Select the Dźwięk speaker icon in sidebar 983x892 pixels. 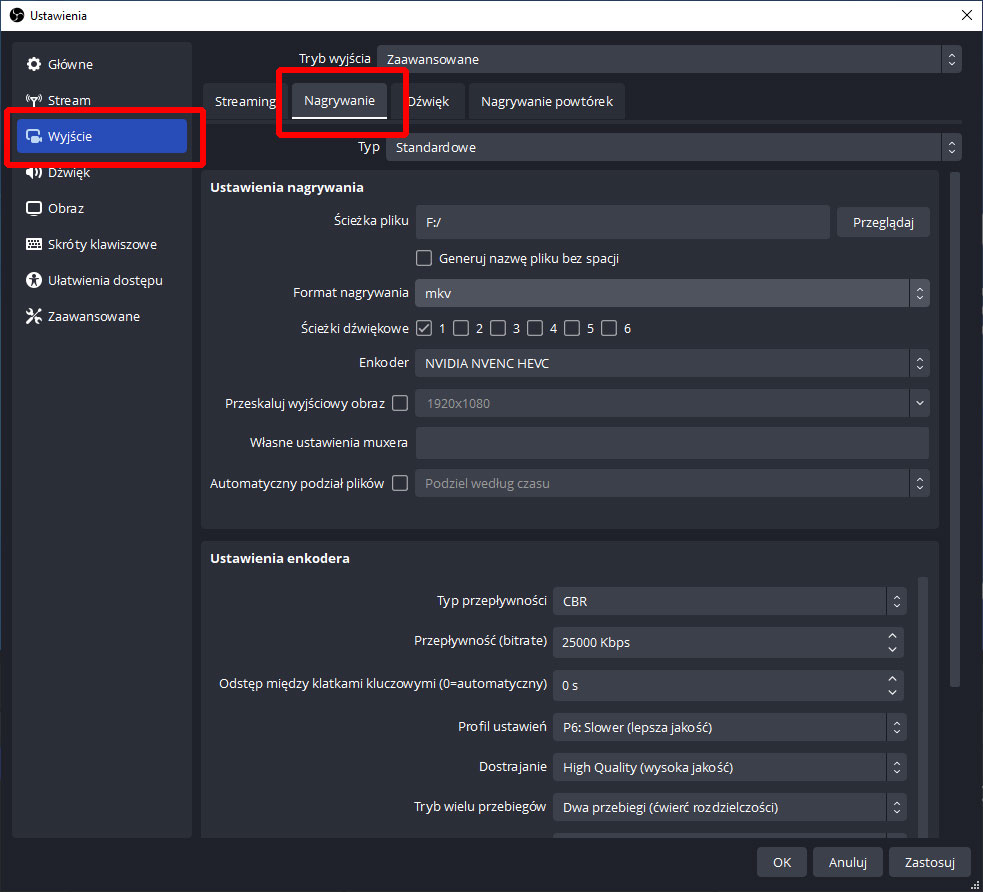pos(34,173)
